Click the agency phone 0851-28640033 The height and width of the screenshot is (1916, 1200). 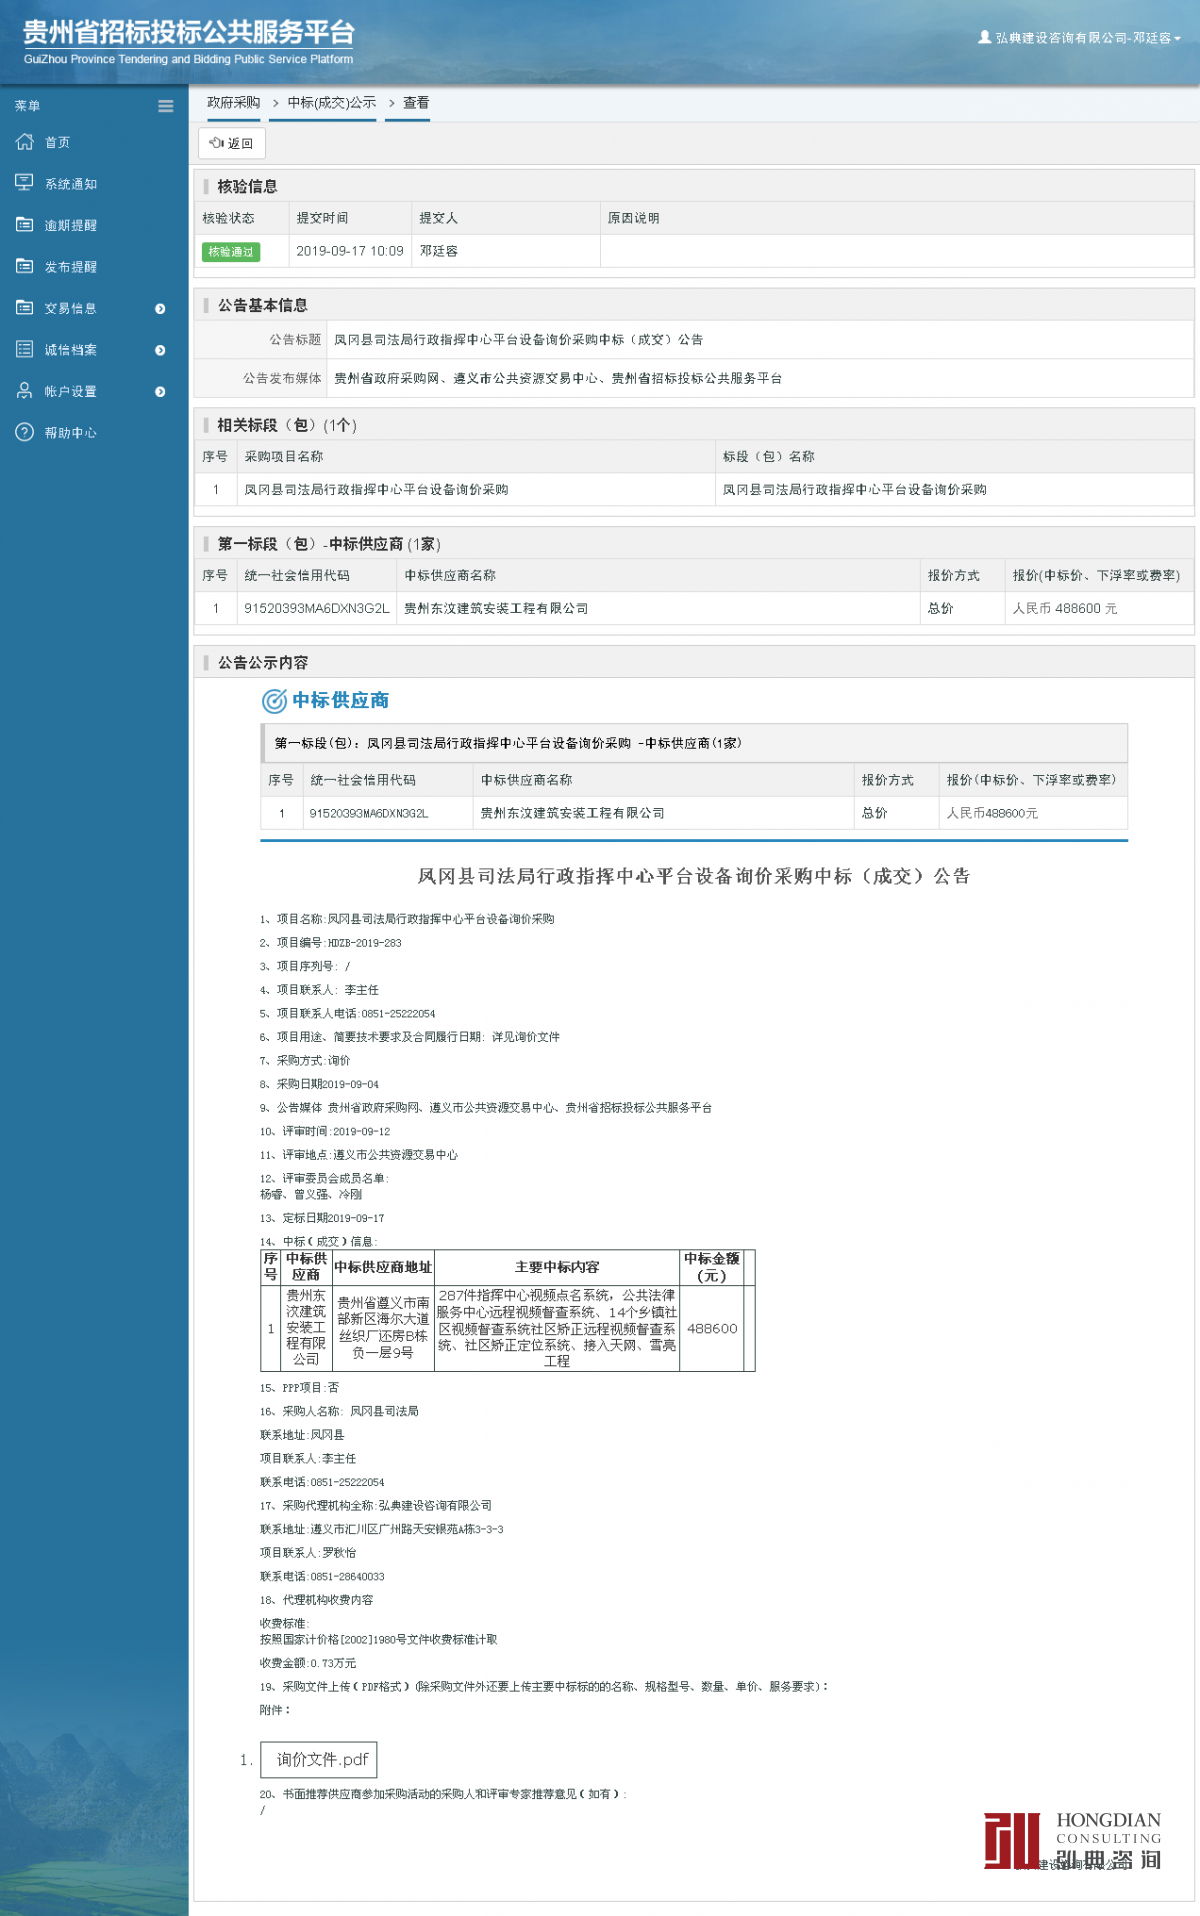click(322, 1577)
